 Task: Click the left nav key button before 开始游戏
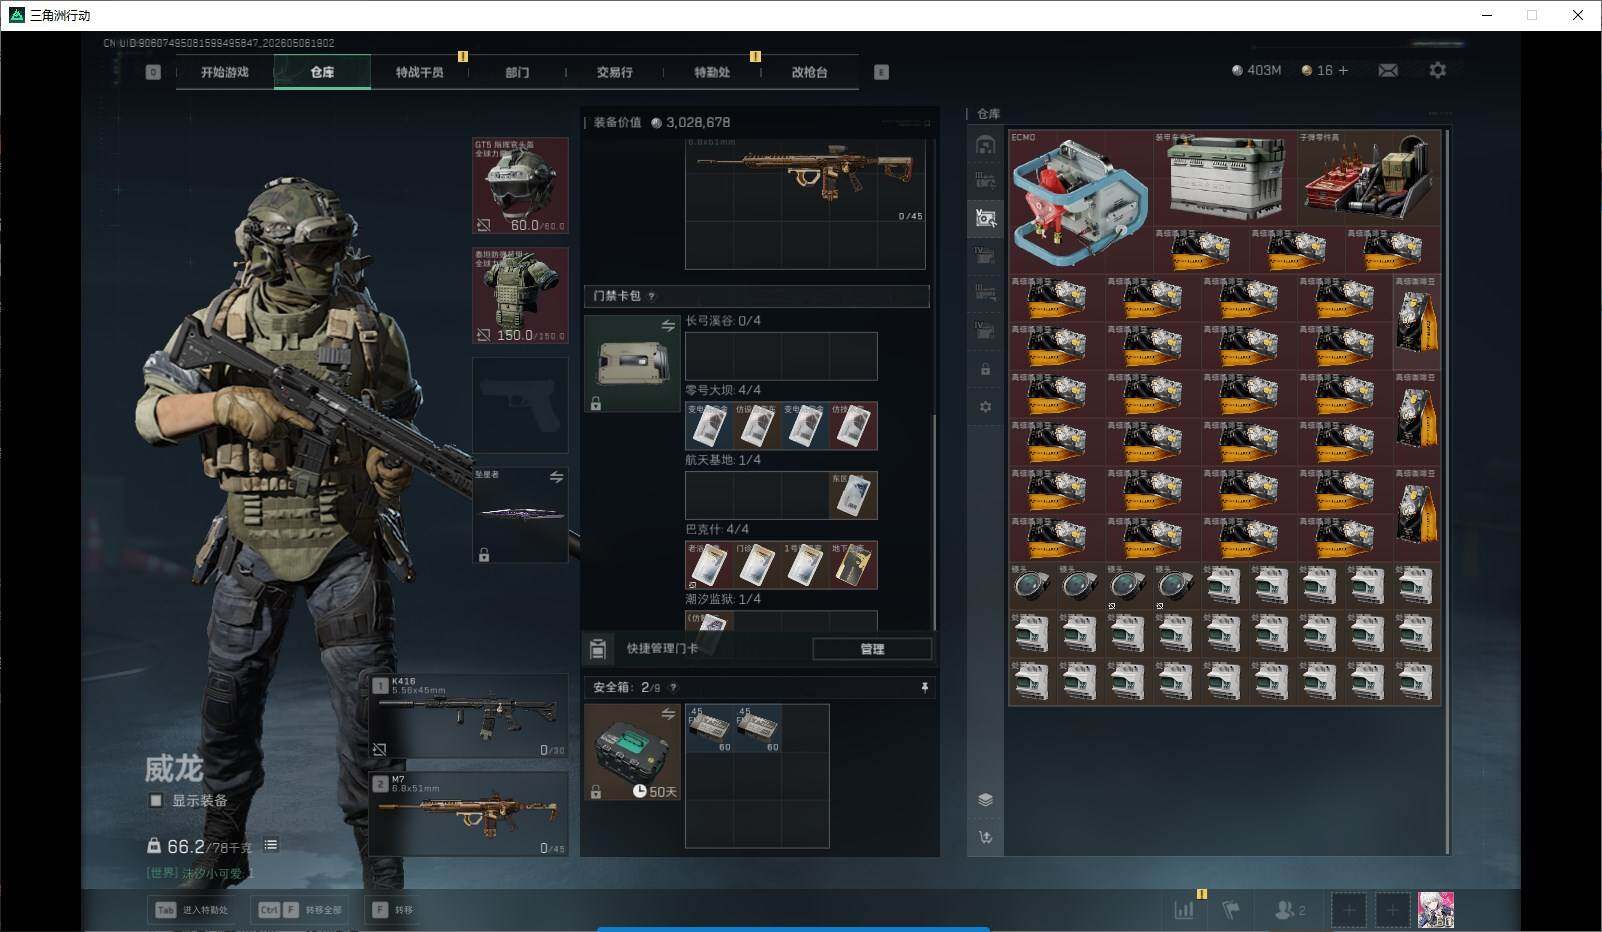(x=153, y=72)
